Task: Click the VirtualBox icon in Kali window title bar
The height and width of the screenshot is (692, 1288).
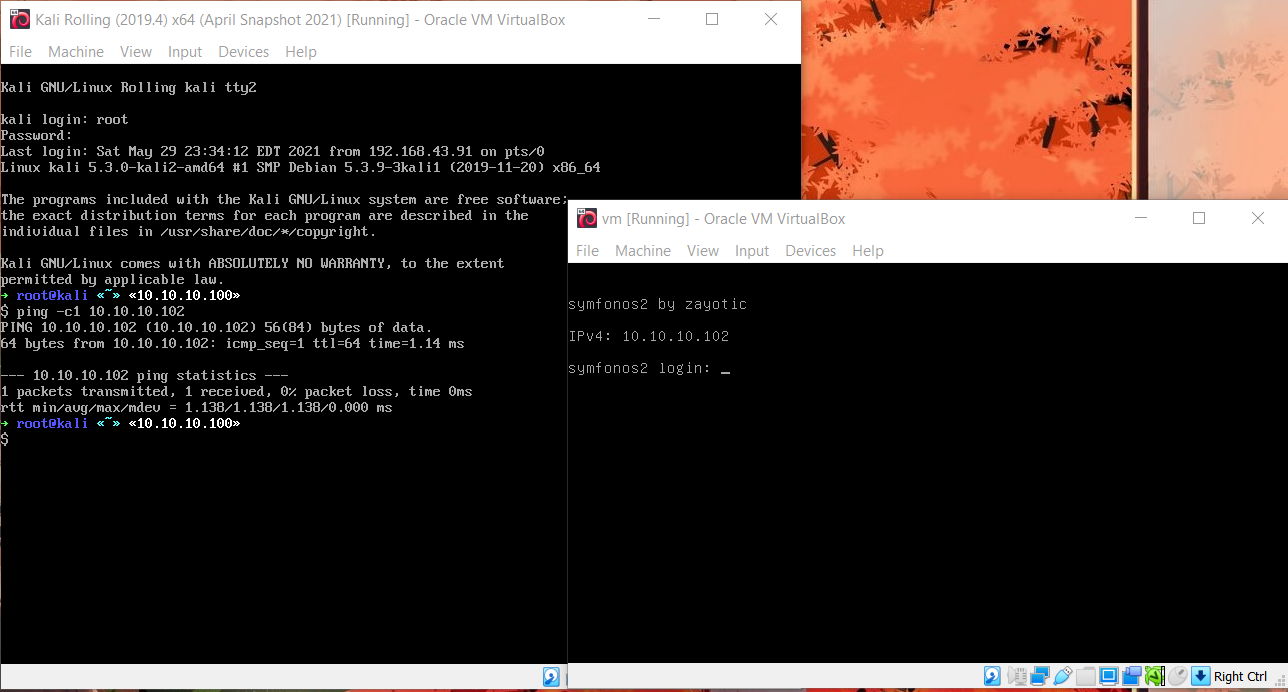Action: coord(19,19)
